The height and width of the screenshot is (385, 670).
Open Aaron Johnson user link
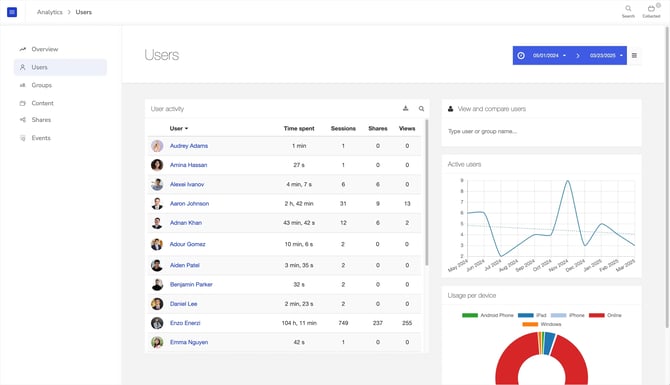point(189,203)
